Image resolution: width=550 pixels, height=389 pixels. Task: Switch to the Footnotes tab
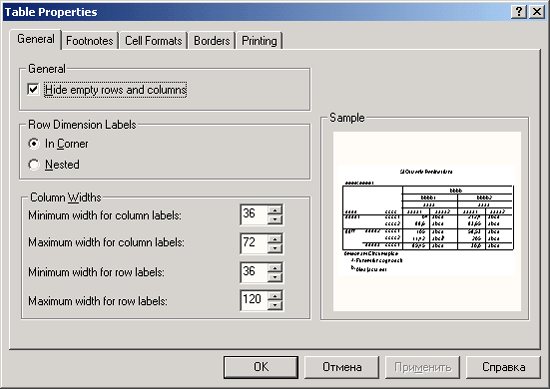(x=90, y=41)
